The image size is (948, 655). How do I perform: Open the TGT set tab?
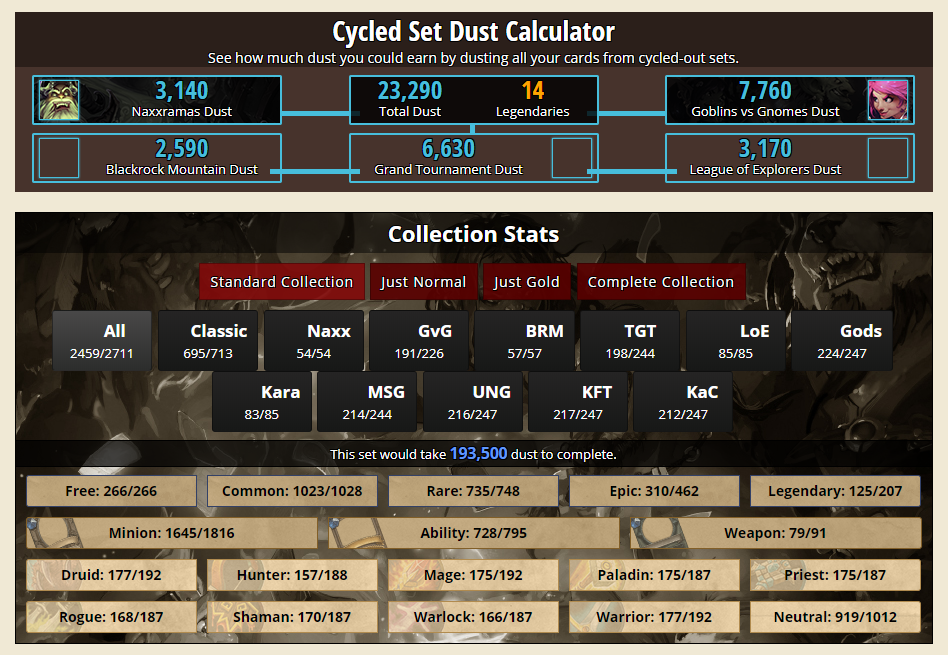pos(630,341)
